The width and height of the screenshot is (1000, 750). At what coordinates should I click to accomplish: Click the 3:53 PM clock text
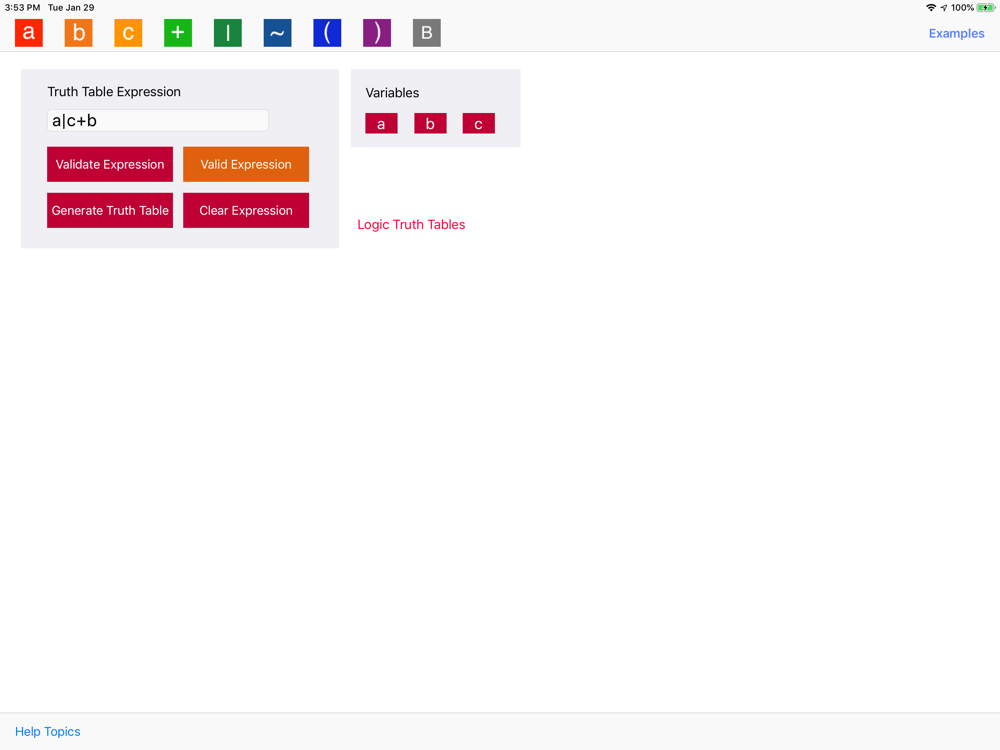coord(22,8)
